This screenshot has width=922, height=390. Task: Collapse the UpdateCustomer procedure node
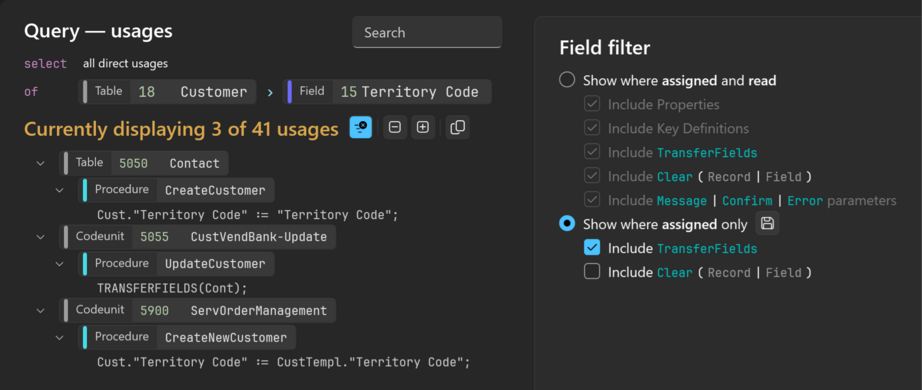[x=59, y=264]
